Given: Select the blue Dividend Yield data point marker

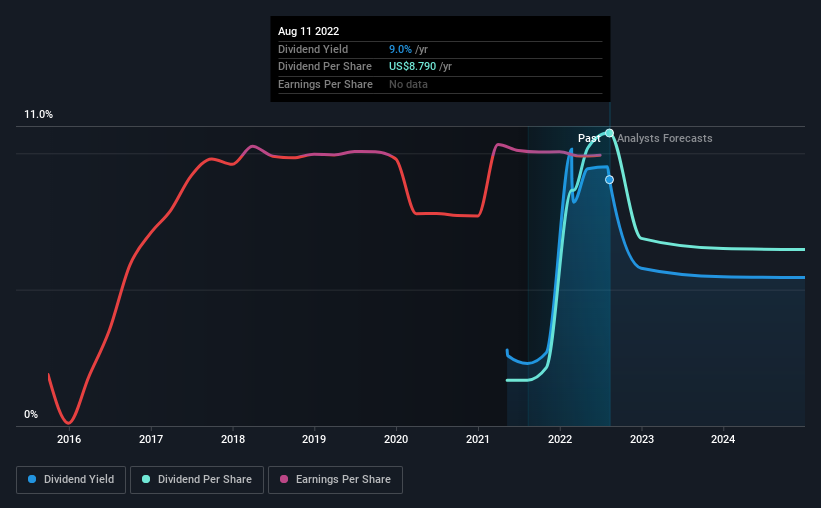Looking at the screenshot, I should click(609, 180).
